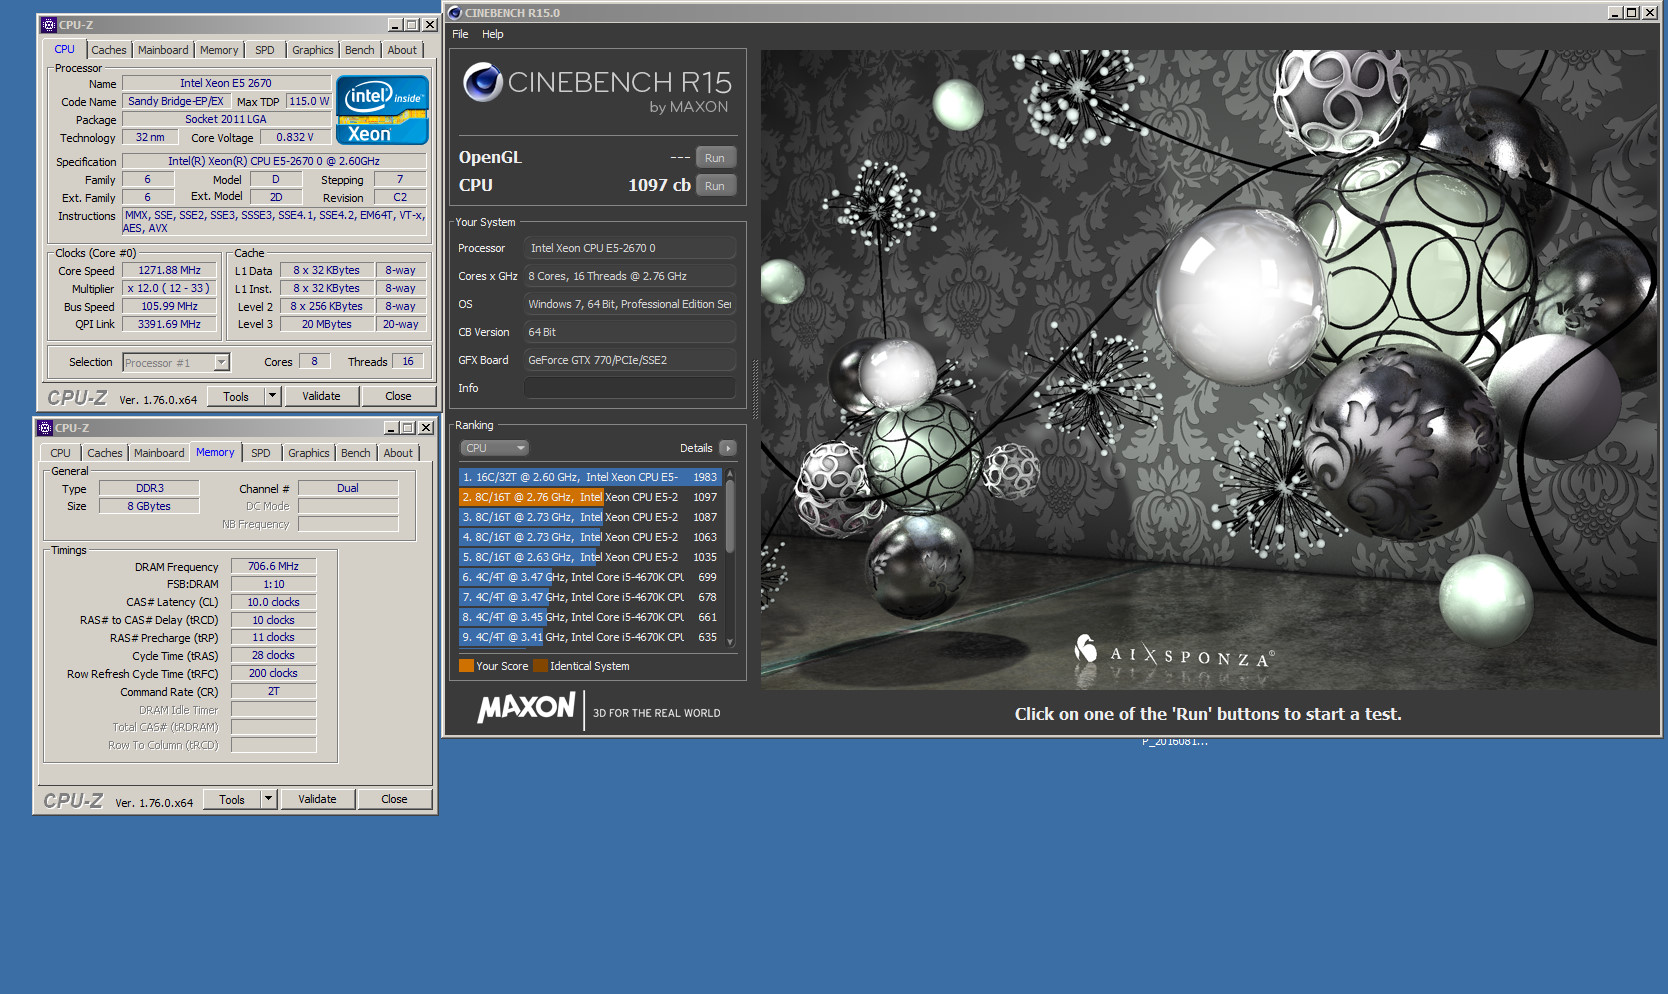Screen dimensions: 1668x994
Task: Click the GFX Board field GeForce GTX 770
Action: (x=630, y=360)
